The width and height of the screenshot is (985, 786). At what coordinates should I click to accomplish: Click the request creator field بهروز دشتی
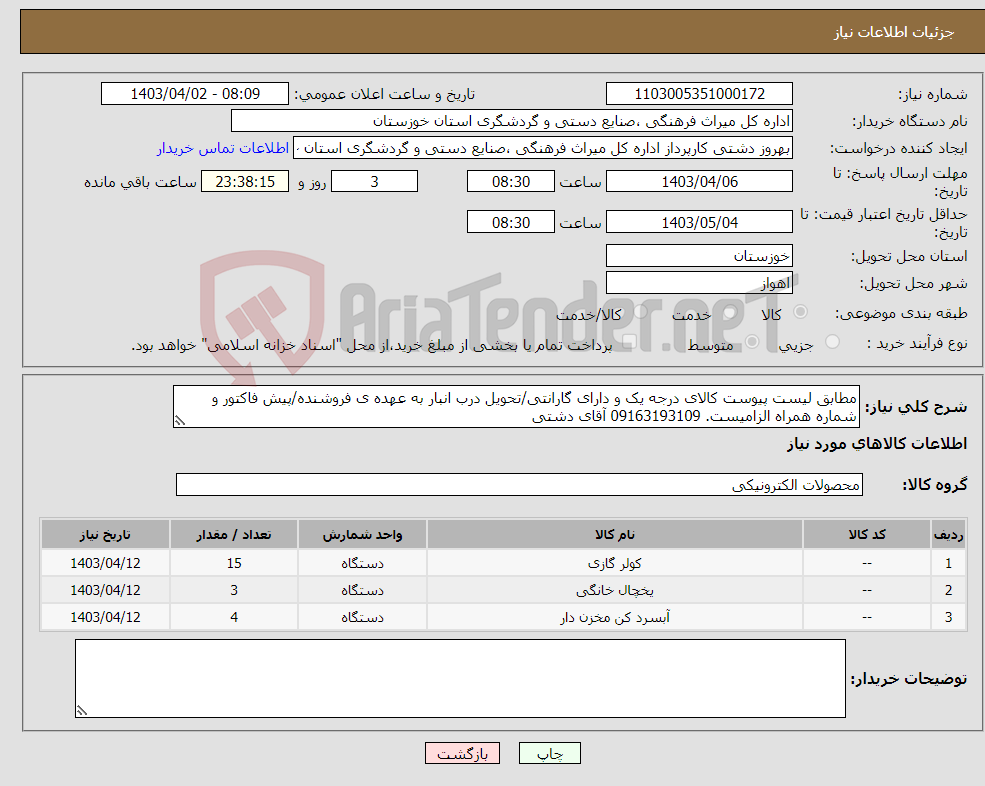[543, 148]
